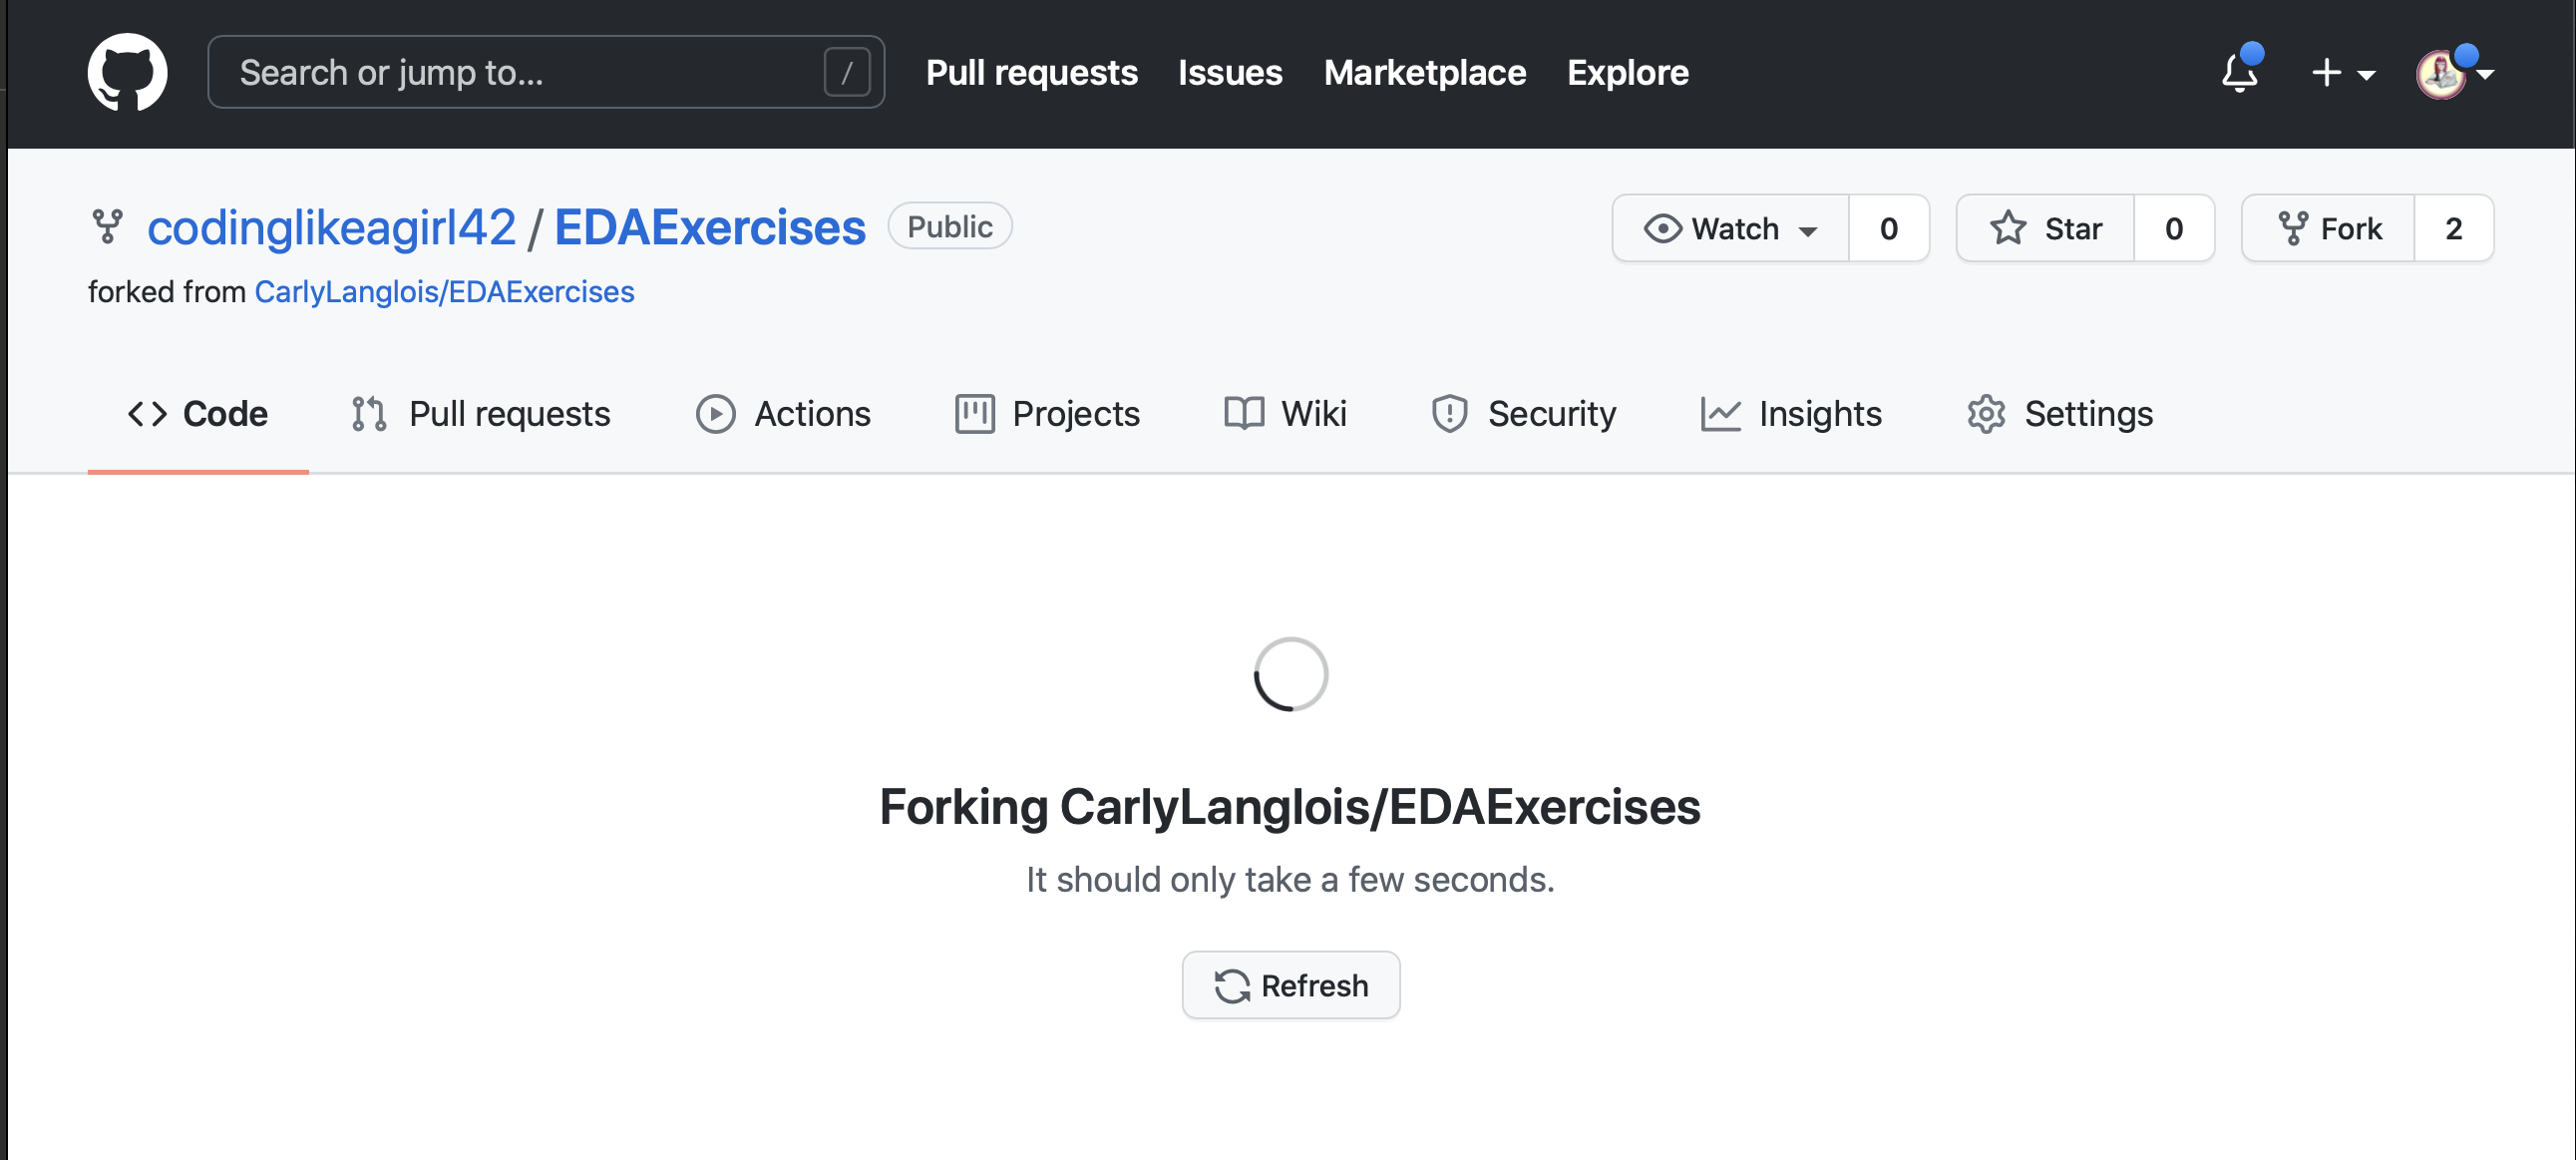This screenshot has height=1160, width=2576.
Task: Click Refresh to reload forking status
Action: tap(1289, 985)
